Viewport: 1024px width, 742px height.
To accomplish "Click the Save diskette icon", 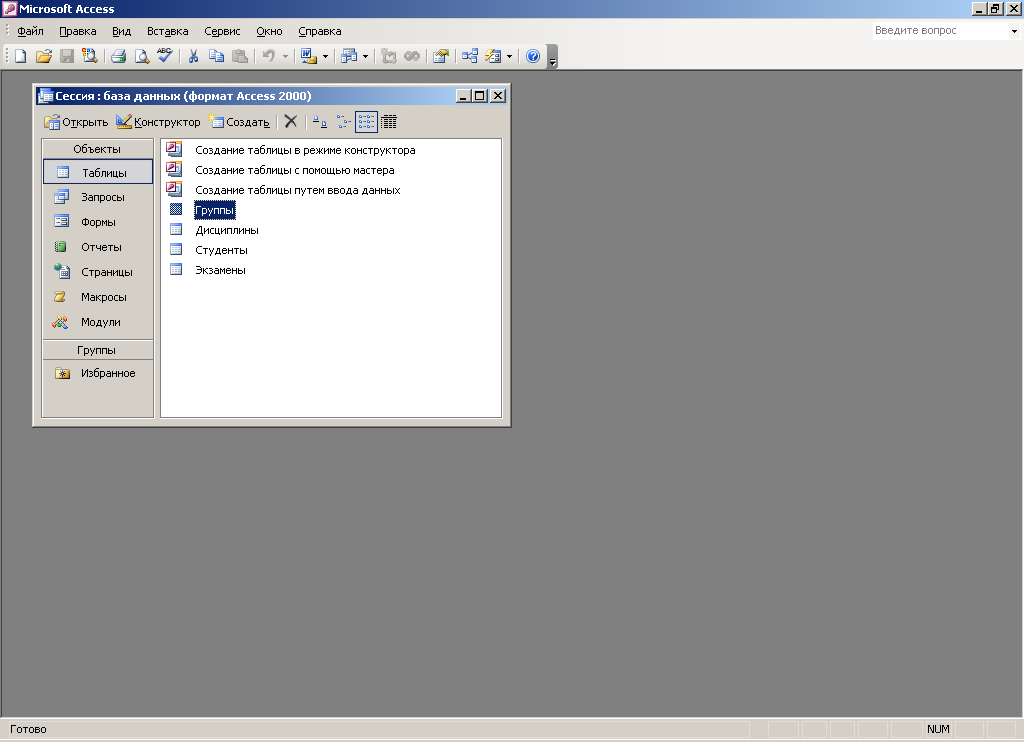I will (67, 56).
